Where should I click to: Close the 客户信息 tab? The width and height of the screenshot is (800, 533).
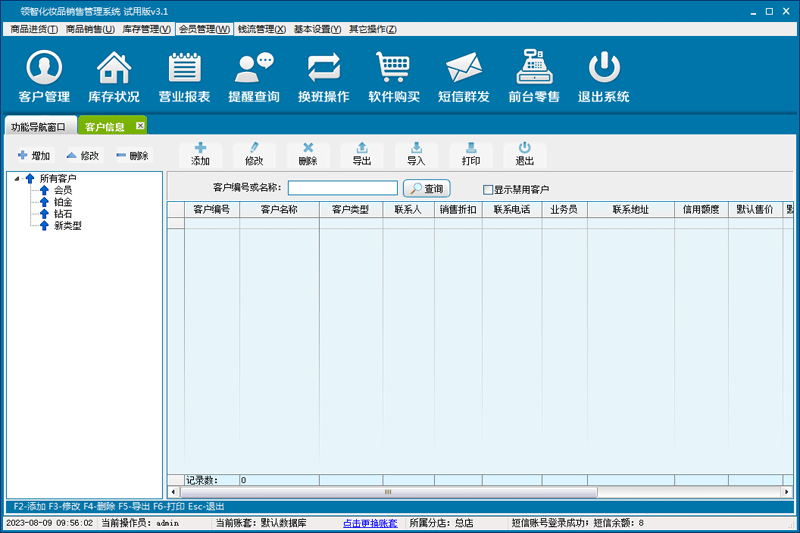click(x=140, y=125)
